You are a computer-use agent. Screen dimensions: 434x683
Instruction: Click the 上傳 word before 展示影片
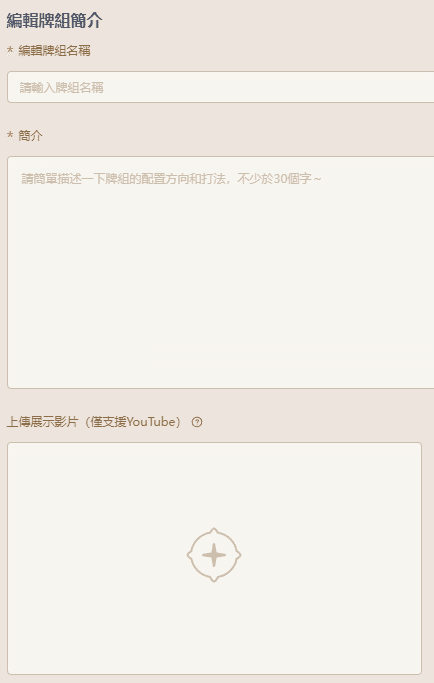point(18,422)
